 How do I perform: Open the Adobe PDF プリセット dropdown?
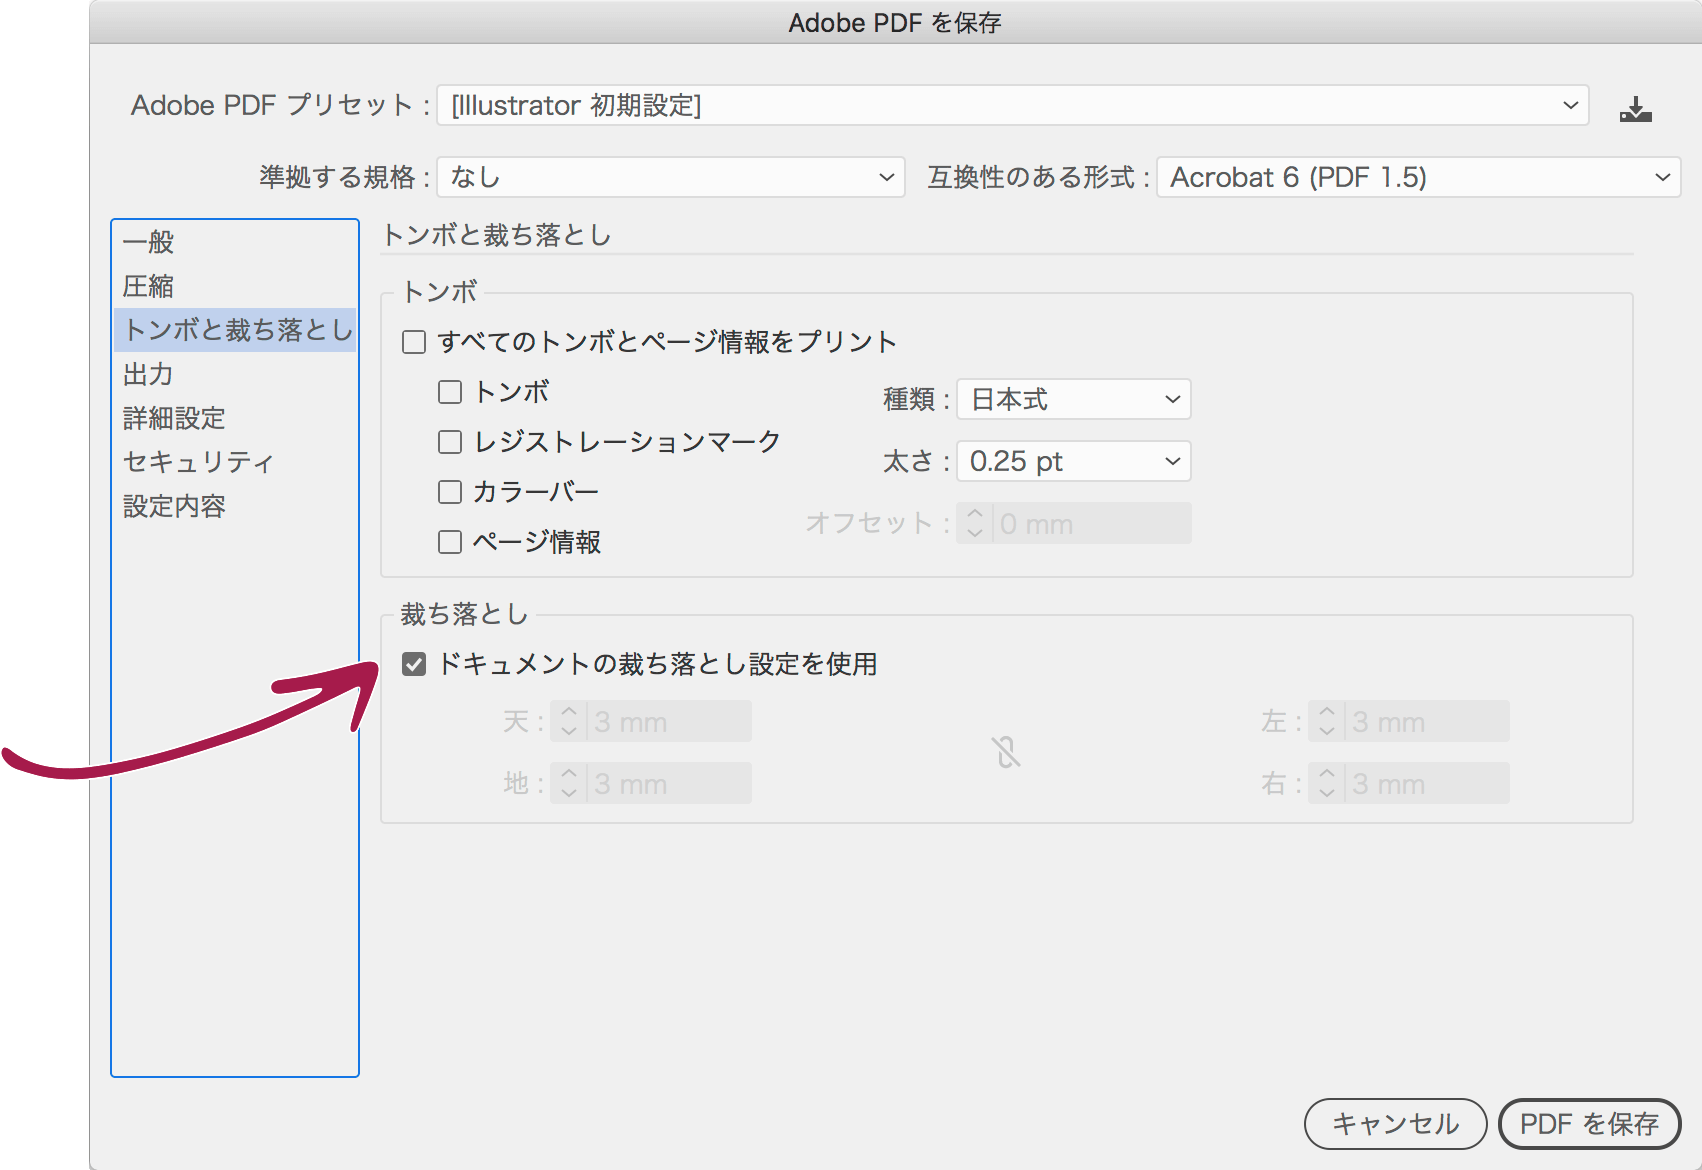pos(1013,105)
